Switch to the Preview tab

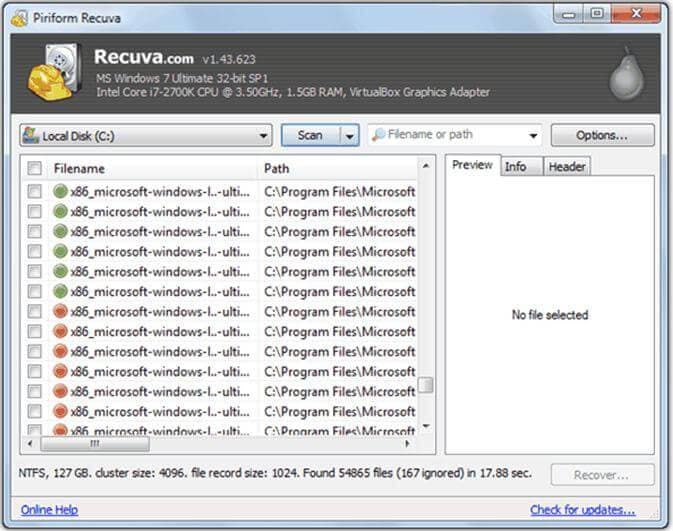click(x=472, y=165)
